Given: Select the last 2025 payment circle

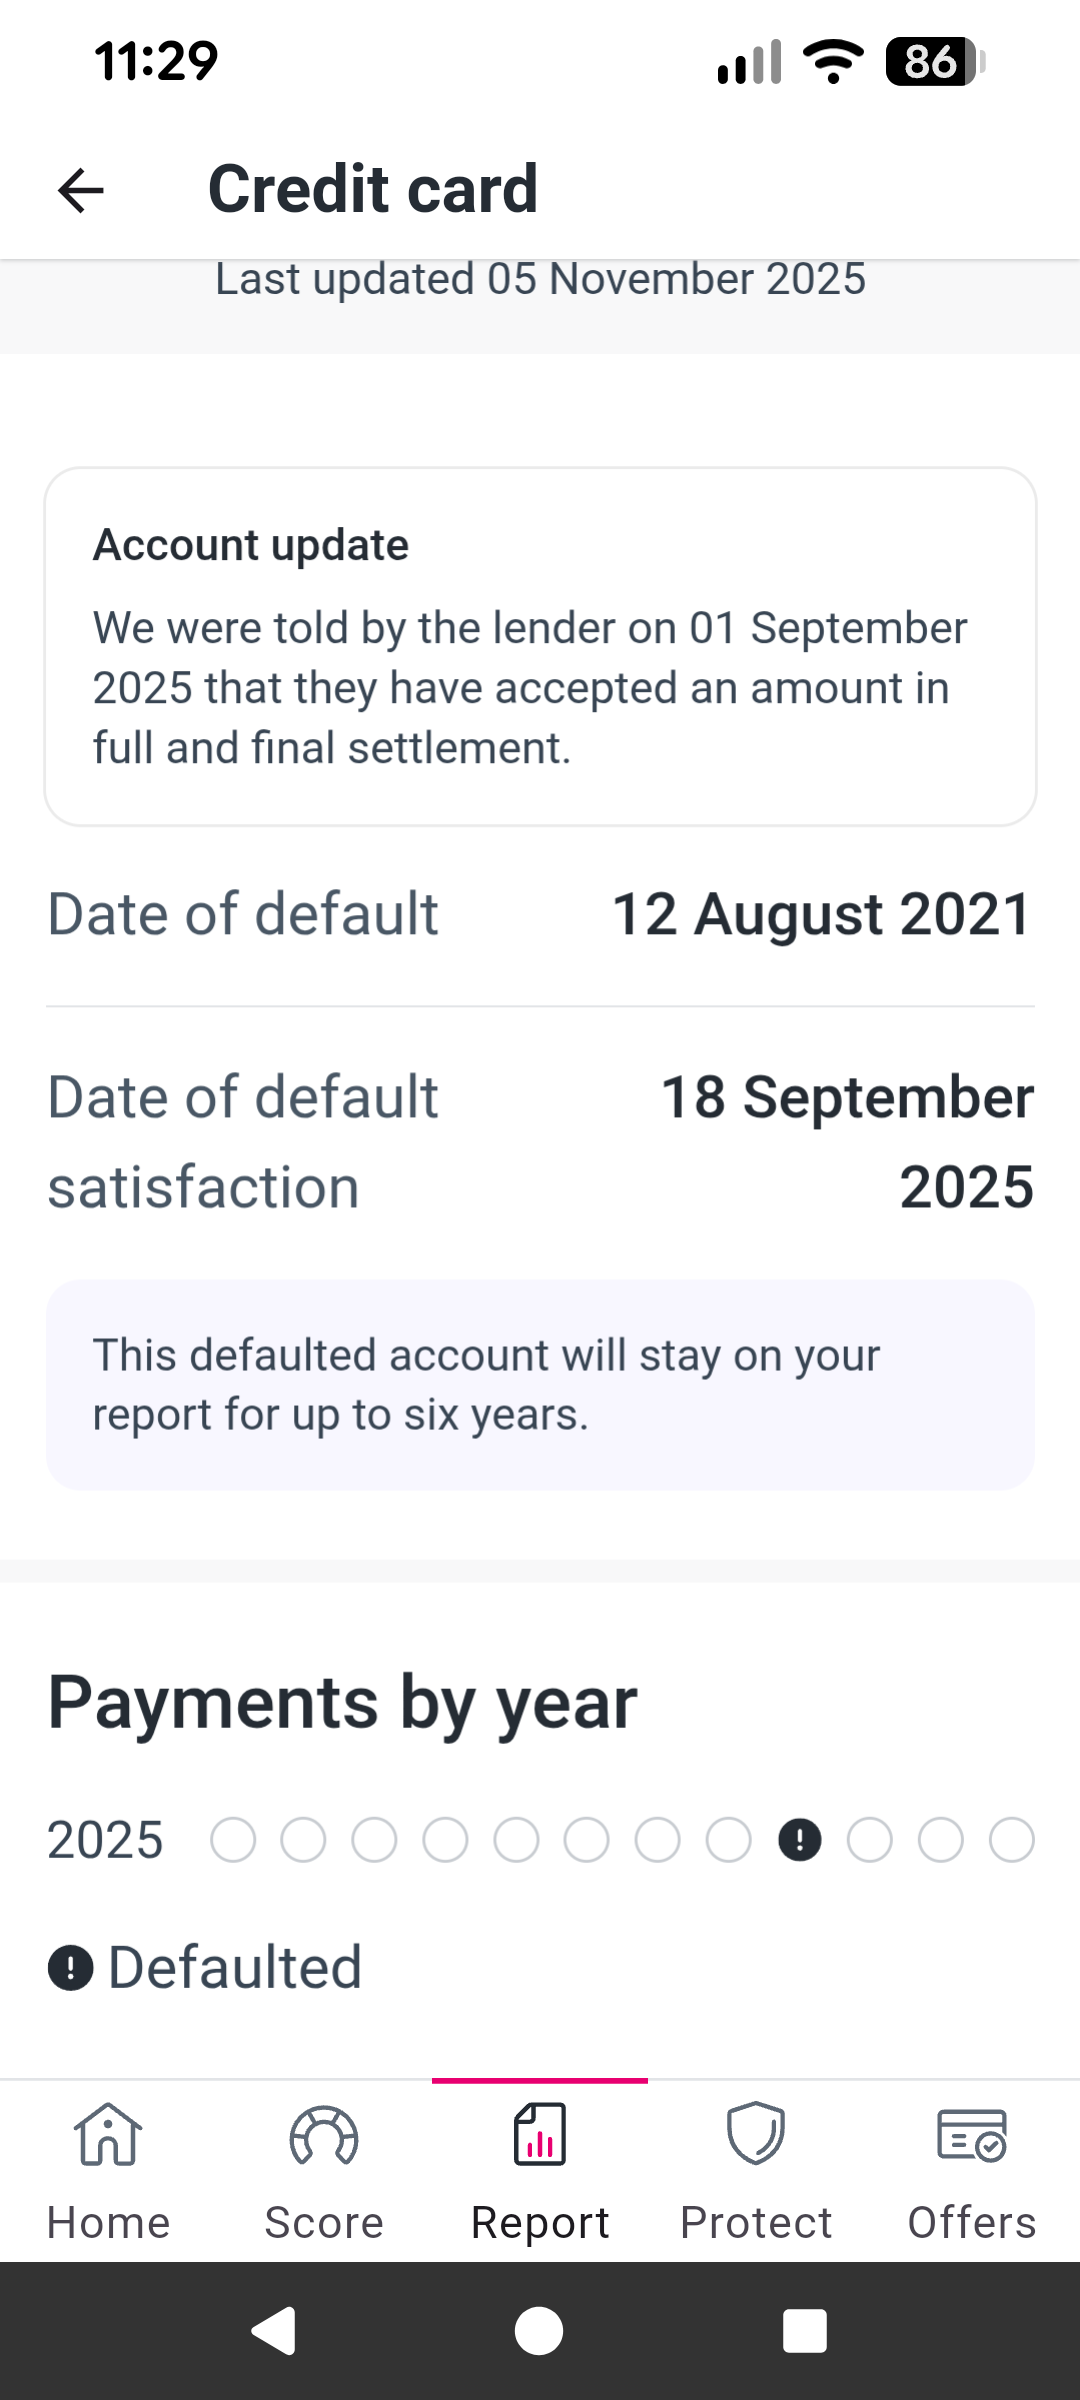Looking at the screenshot, I should coord(1011,1840).
